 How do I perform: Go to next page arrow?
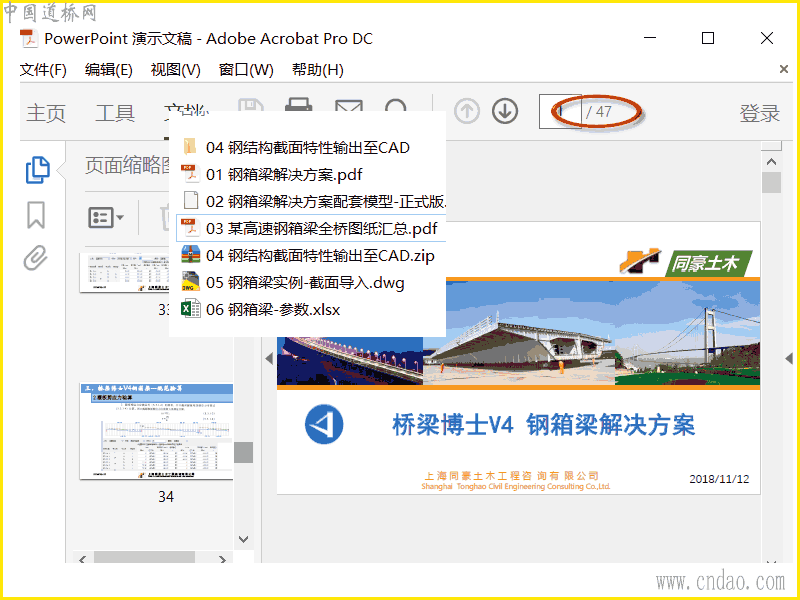pos(505,111)
